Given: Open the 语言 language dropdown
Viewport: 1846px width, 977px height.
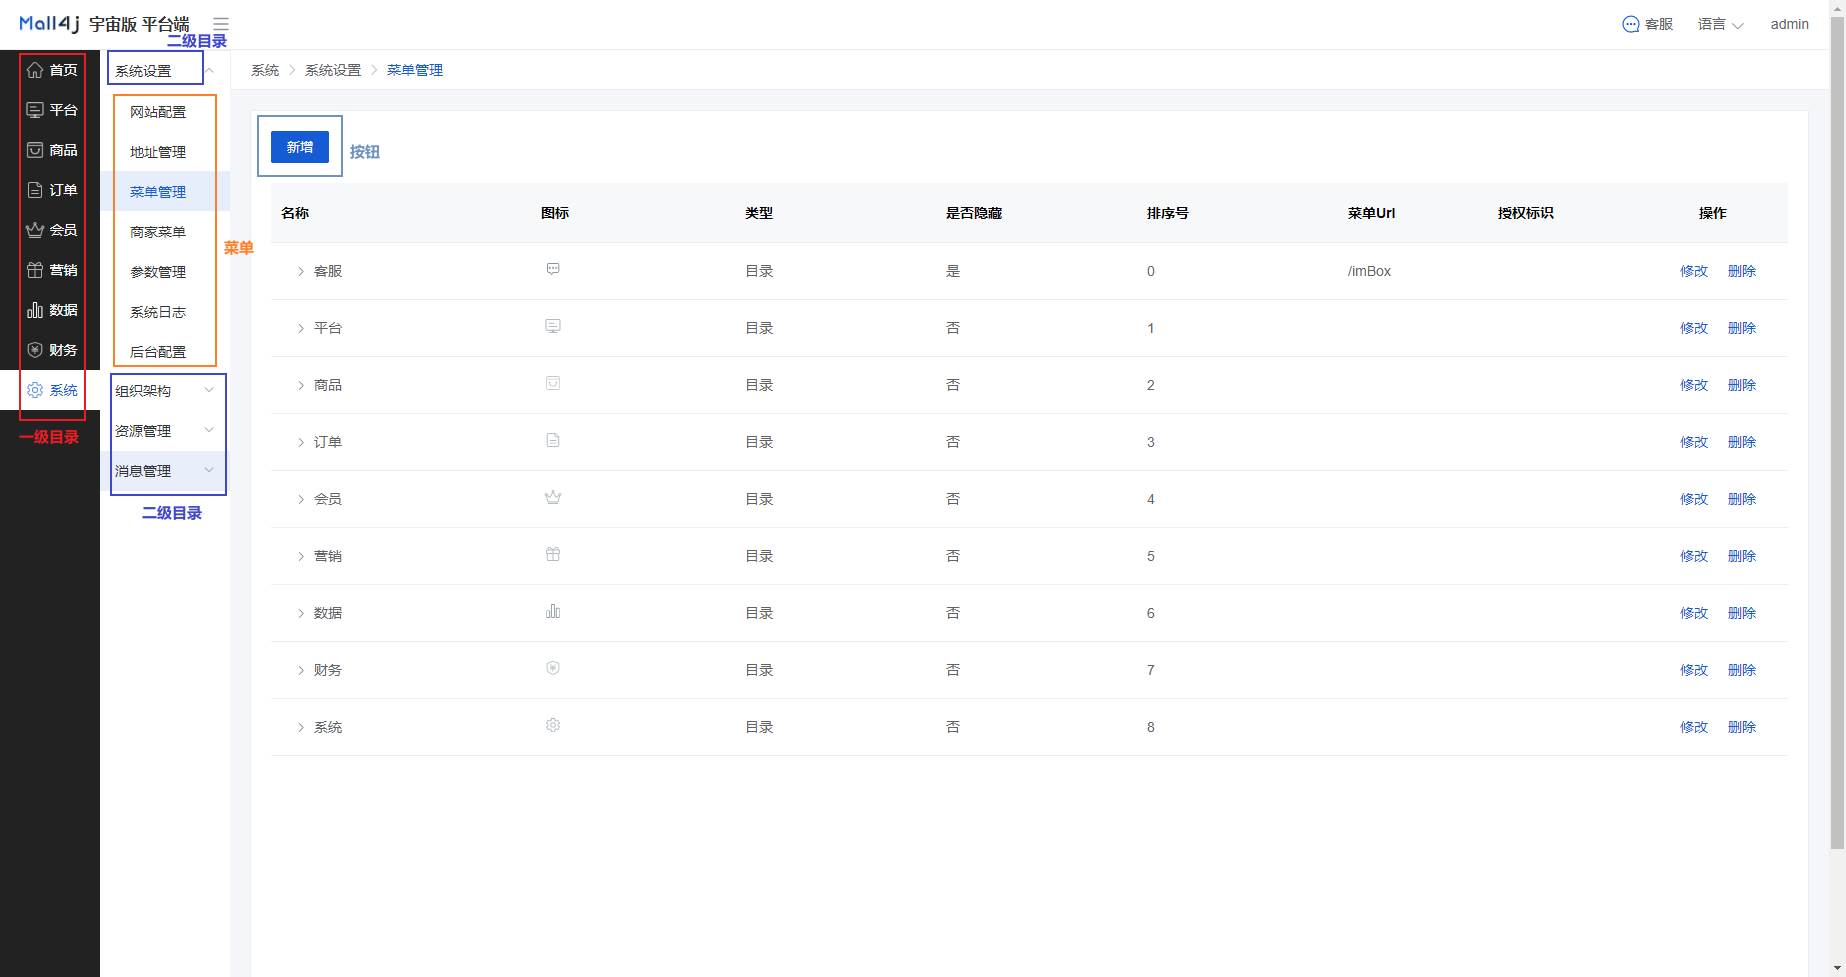Looking at the screenshot, I should 1720,24.
